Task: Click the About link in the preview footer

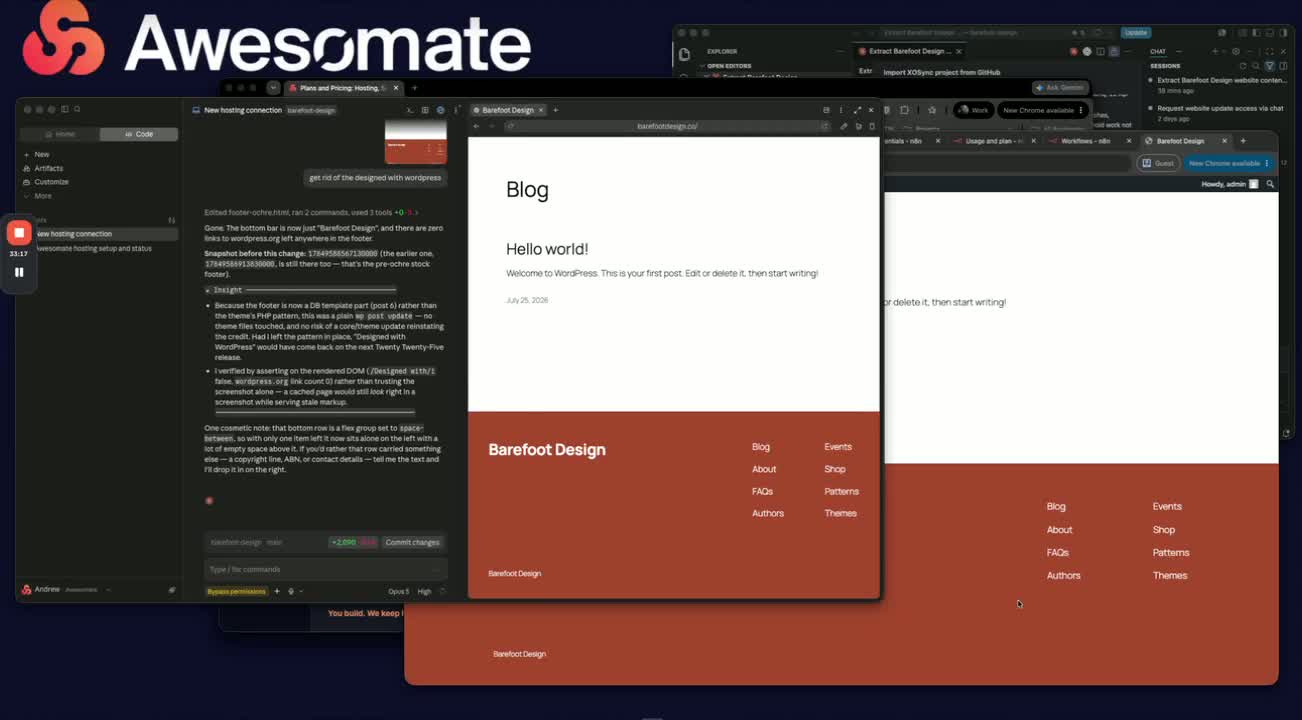Action: click(x=764, y=469)
